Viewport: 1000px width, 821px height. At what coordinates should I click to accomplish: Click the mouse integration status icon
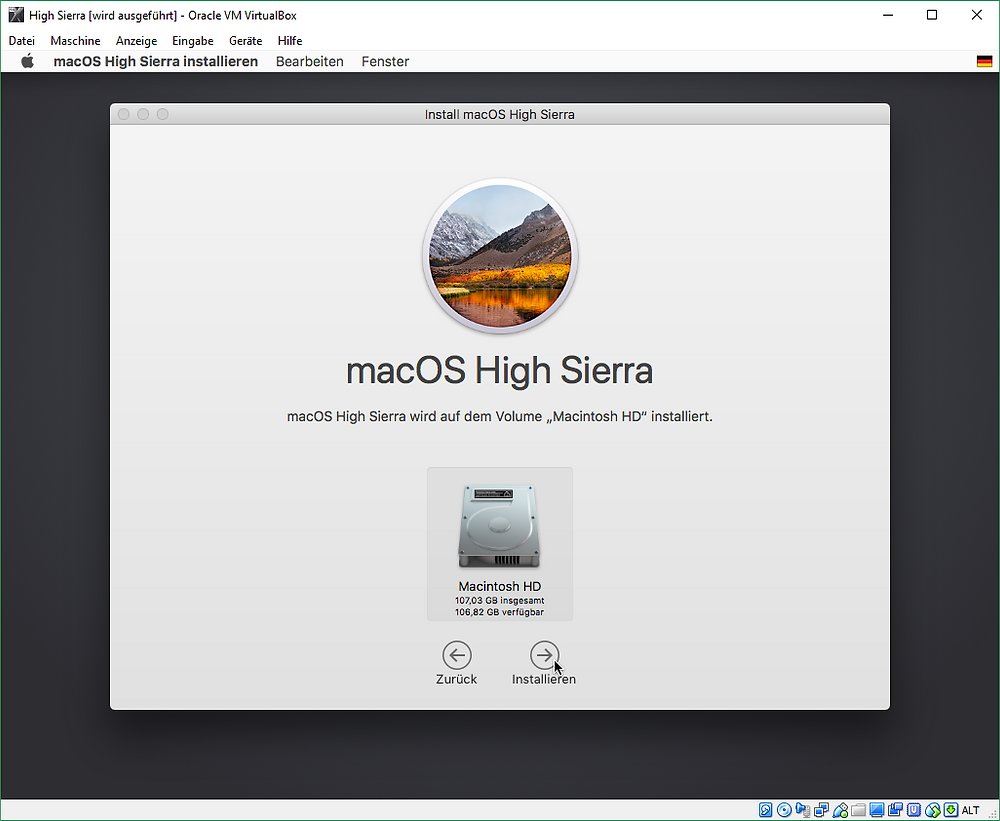(x=932, y=810)
